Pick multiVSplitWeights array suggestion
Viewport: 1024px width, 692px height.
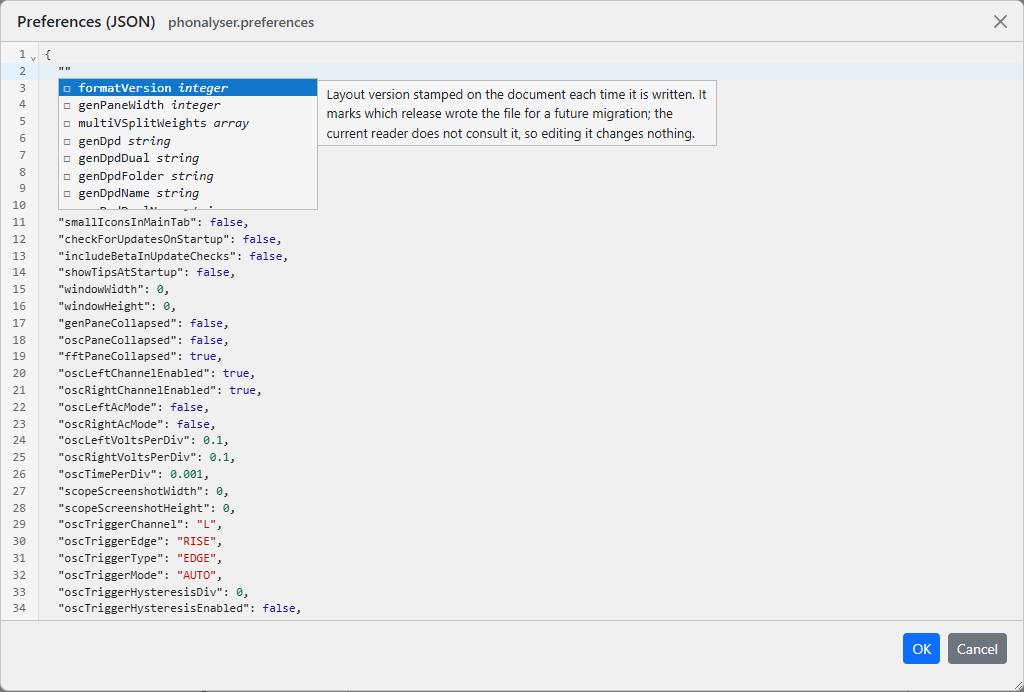(x=188, y=123)
